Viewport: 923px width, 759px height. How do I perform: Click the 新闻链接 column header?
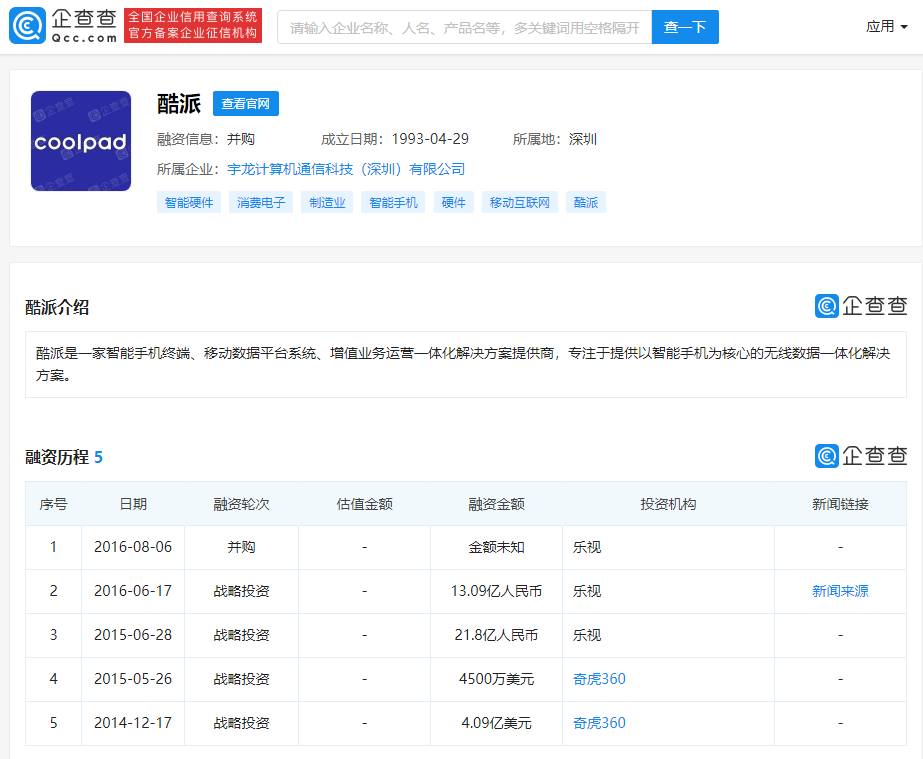pos(840,504)
